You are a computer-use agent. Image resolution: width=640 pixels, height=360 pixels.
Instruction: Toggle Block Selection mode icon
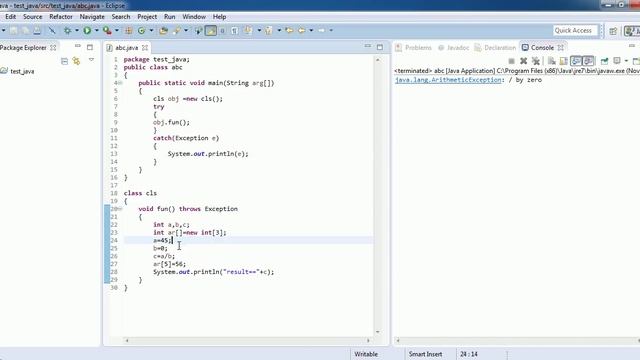(222, 30)
